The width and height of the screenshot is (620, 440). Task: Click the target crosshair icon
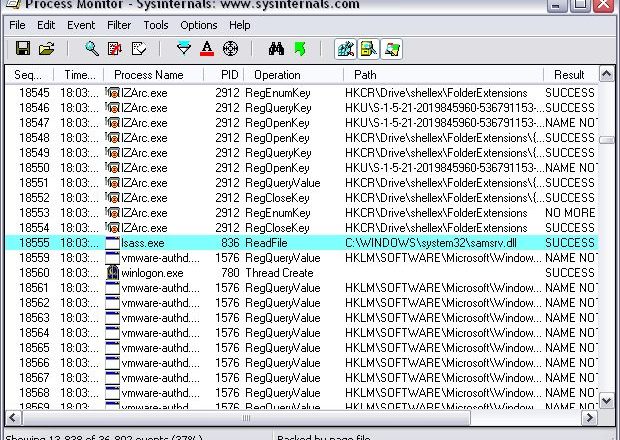(231, 49)
